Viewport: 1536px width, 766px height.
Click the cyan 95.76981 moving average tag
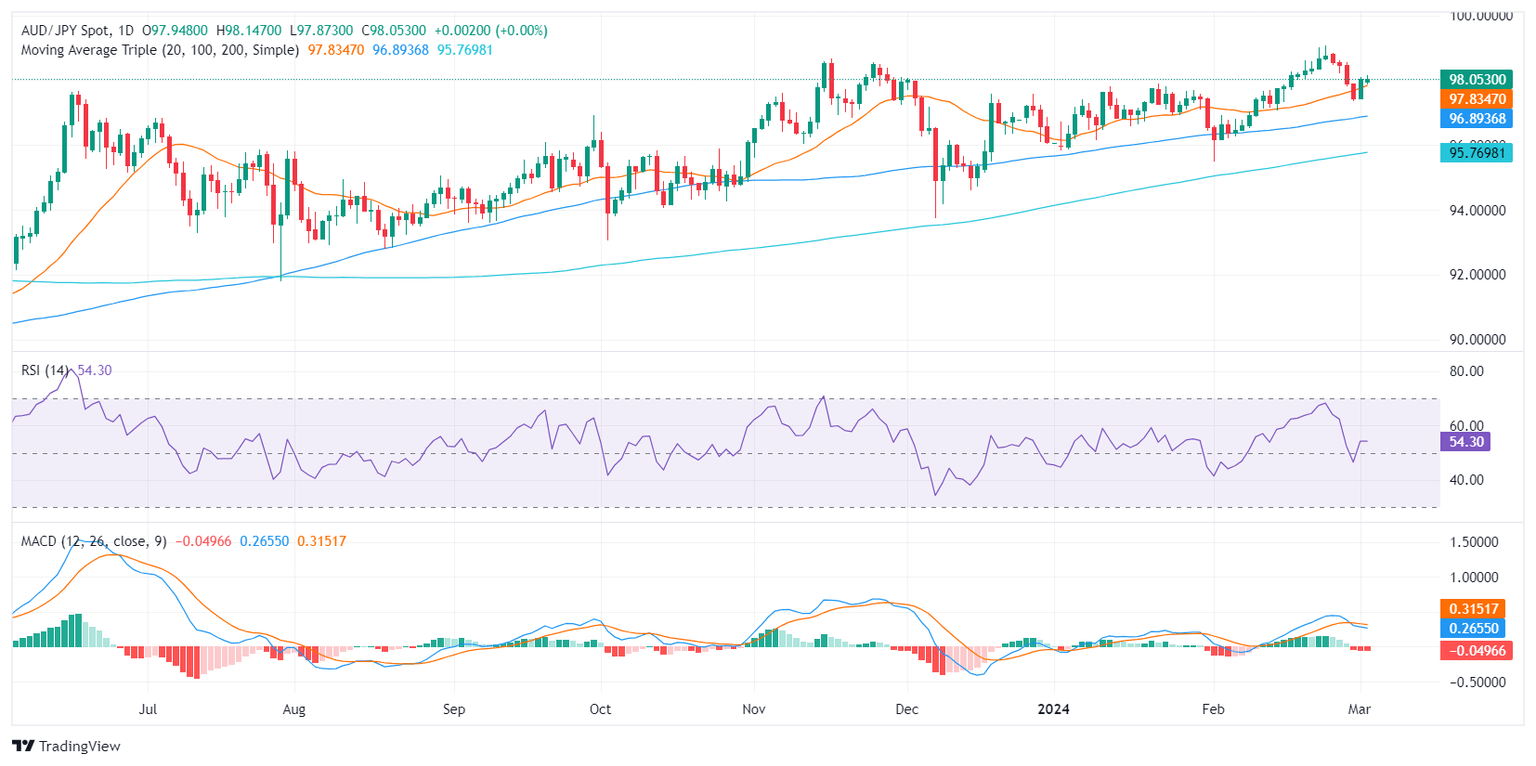tap(1476, 152)
